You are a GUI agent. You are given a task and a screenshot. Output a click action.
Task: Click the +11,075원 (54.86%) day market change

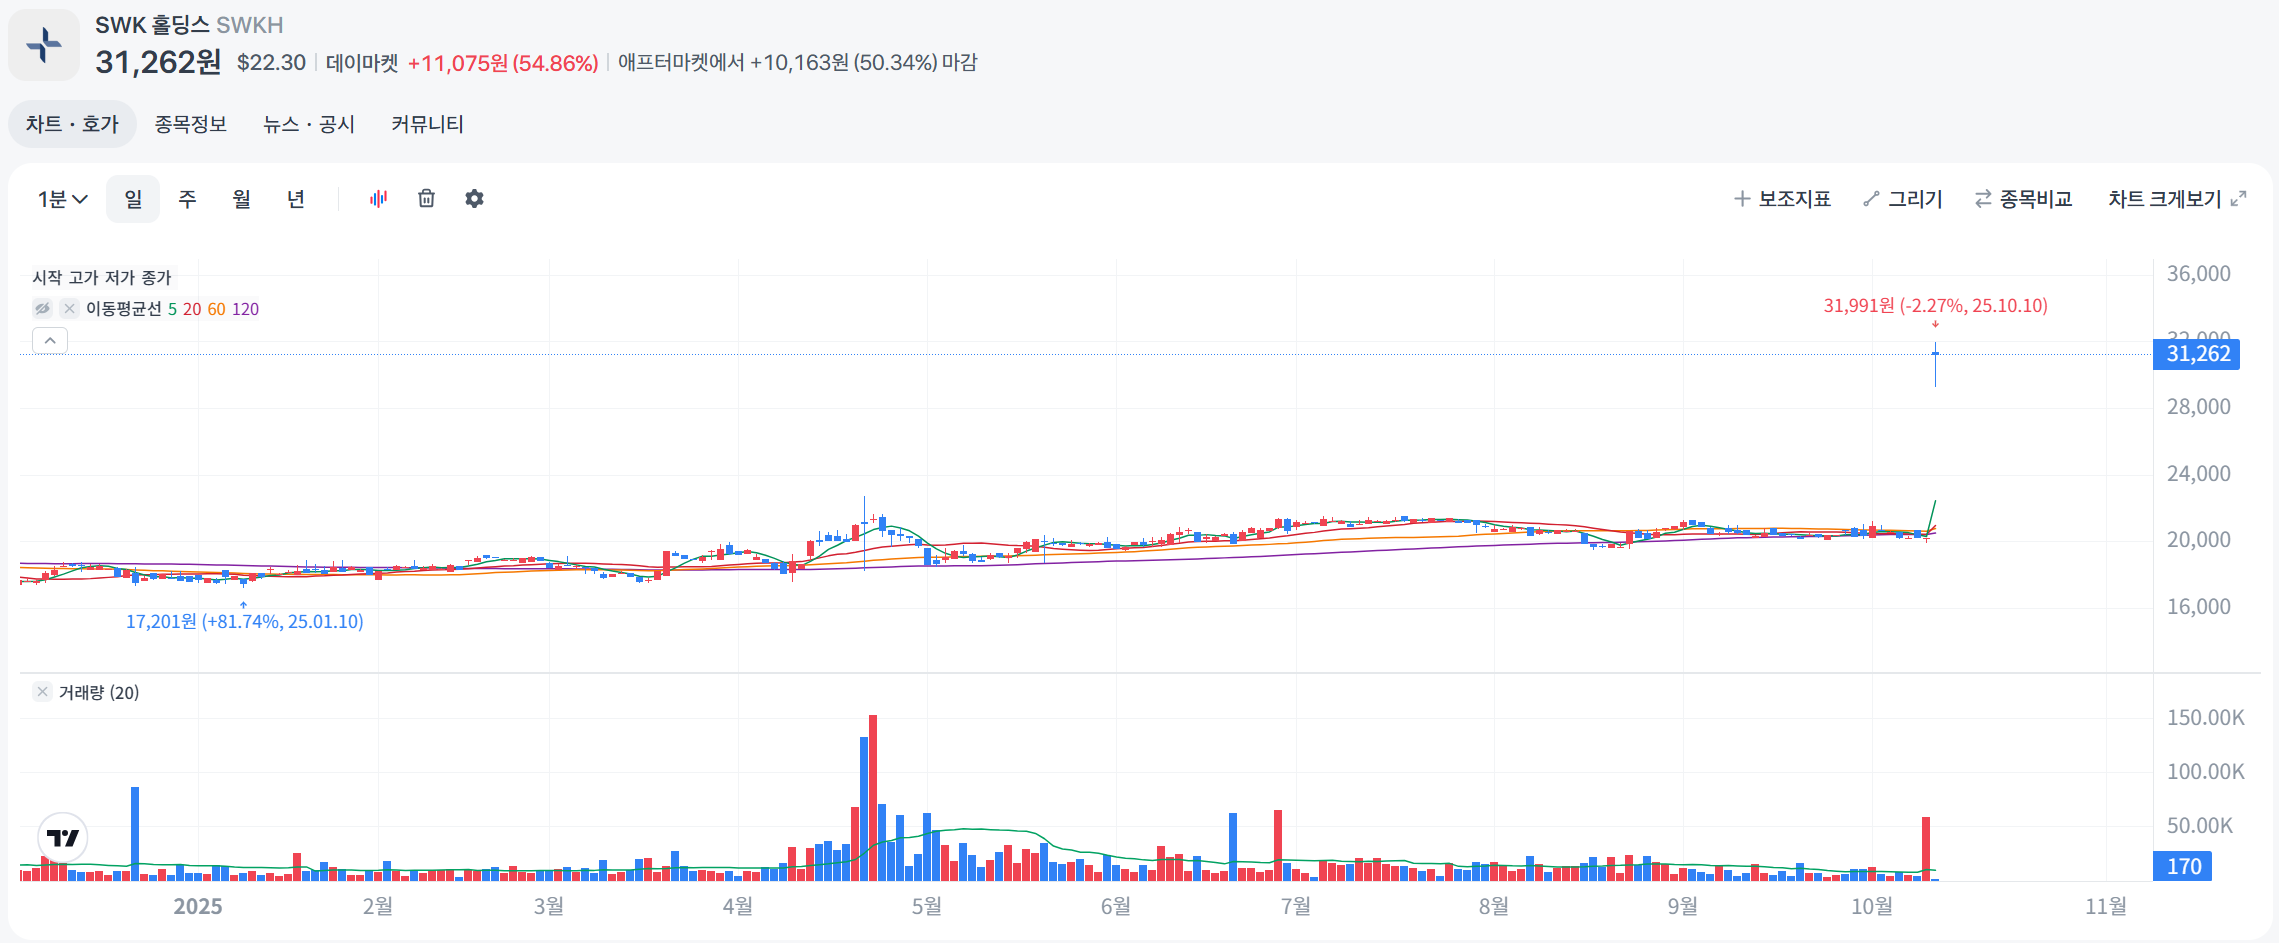pos(503,63)
